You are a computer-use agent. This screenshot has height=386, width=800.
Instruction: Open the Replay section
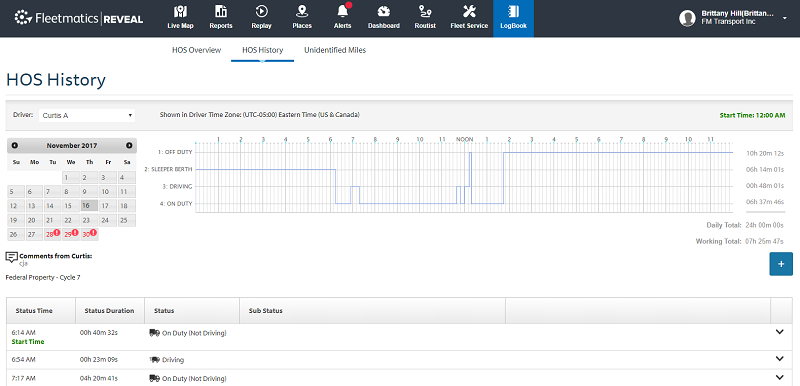[x=262, y=18]
